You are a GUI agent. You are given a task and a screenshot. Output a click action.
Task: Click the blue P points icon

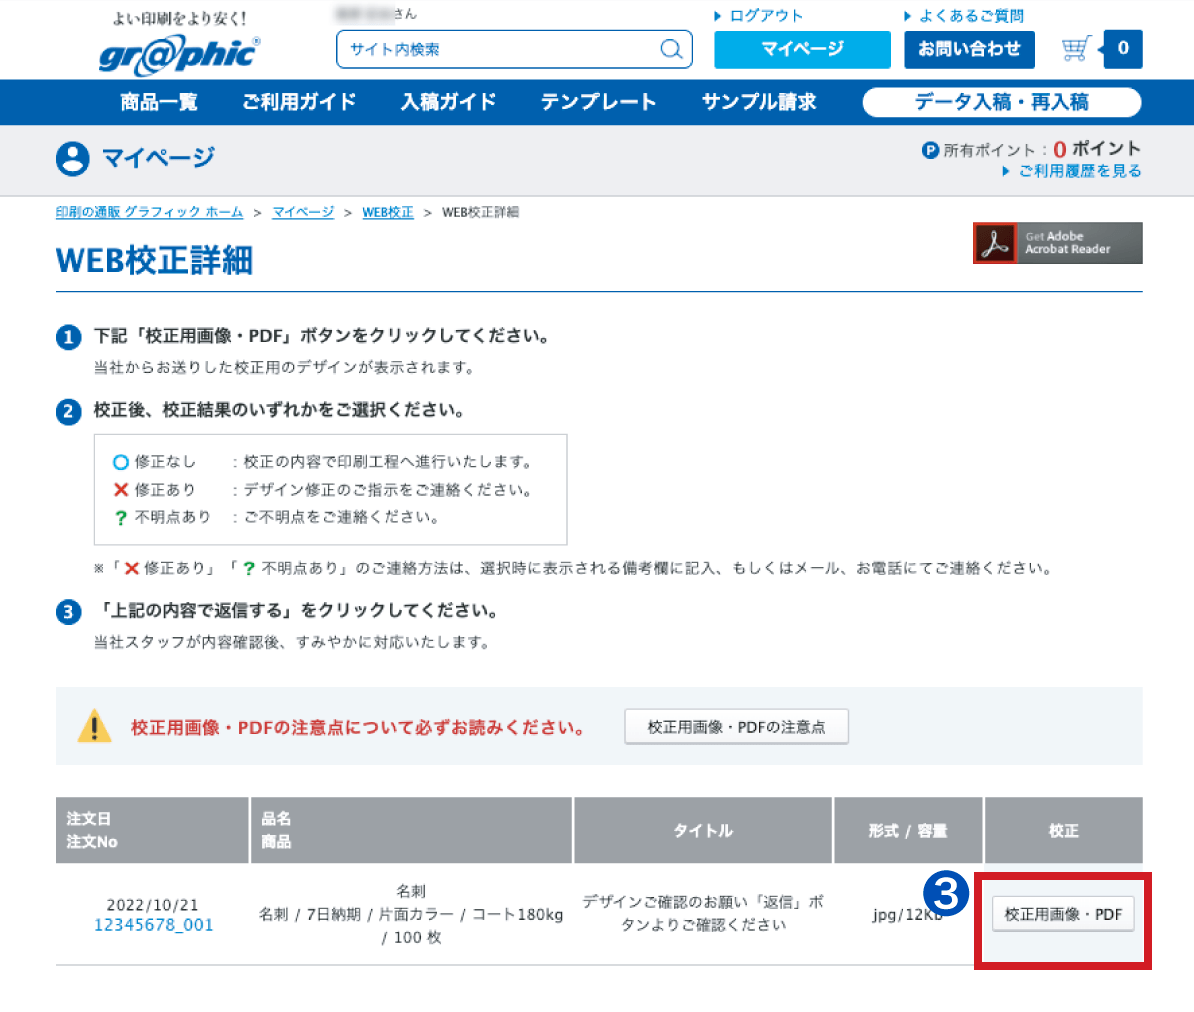[930, 150]
